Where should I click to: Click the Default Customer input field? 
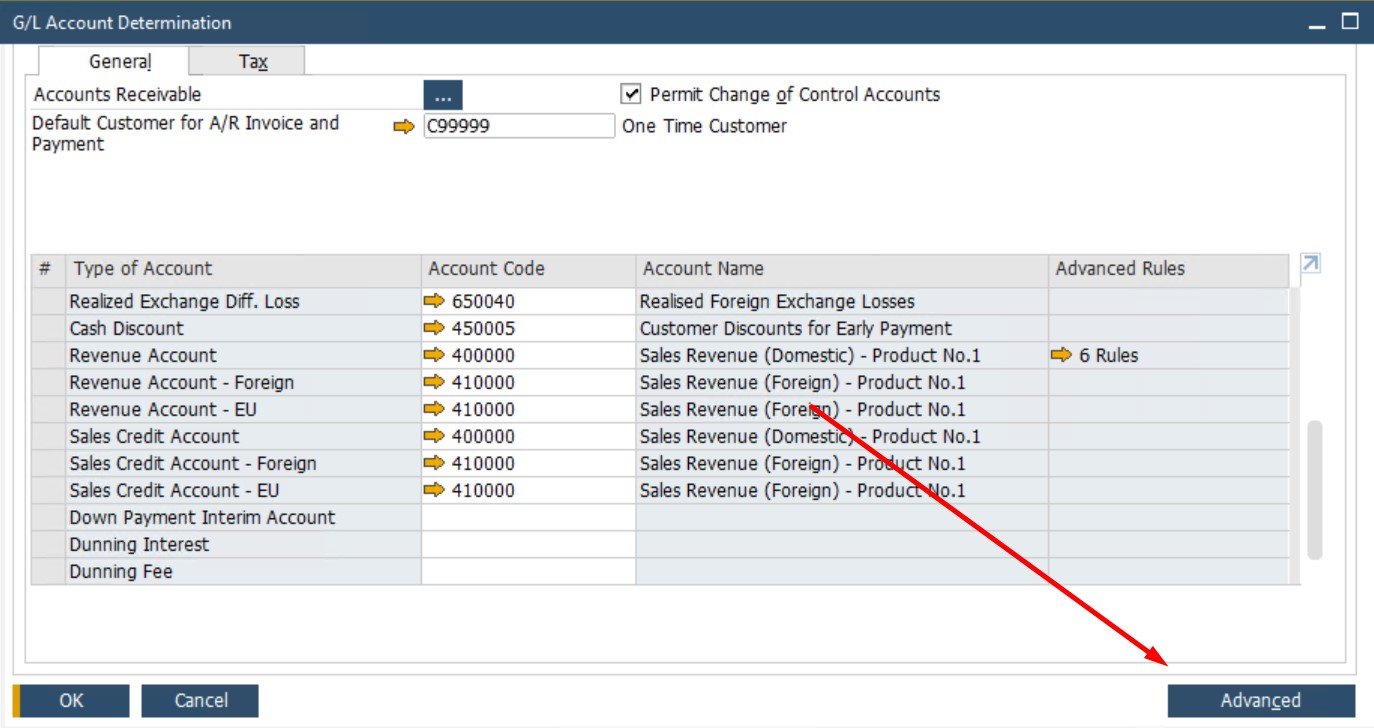point(520,125)
